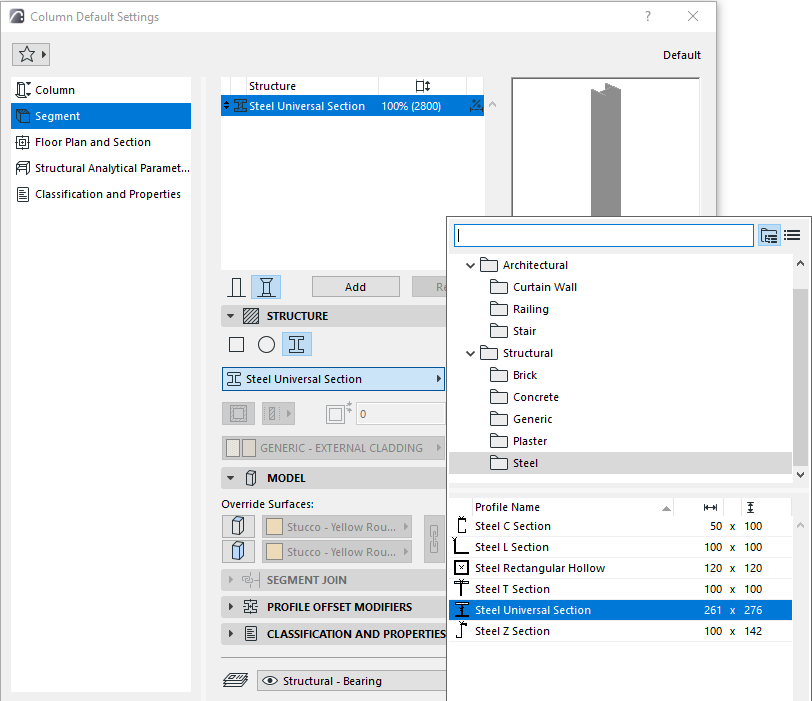Expand the PROFILE OFFSET MODIFIERS panel
The width and height of the screenshot is (812, 701).
pos(231,607)
